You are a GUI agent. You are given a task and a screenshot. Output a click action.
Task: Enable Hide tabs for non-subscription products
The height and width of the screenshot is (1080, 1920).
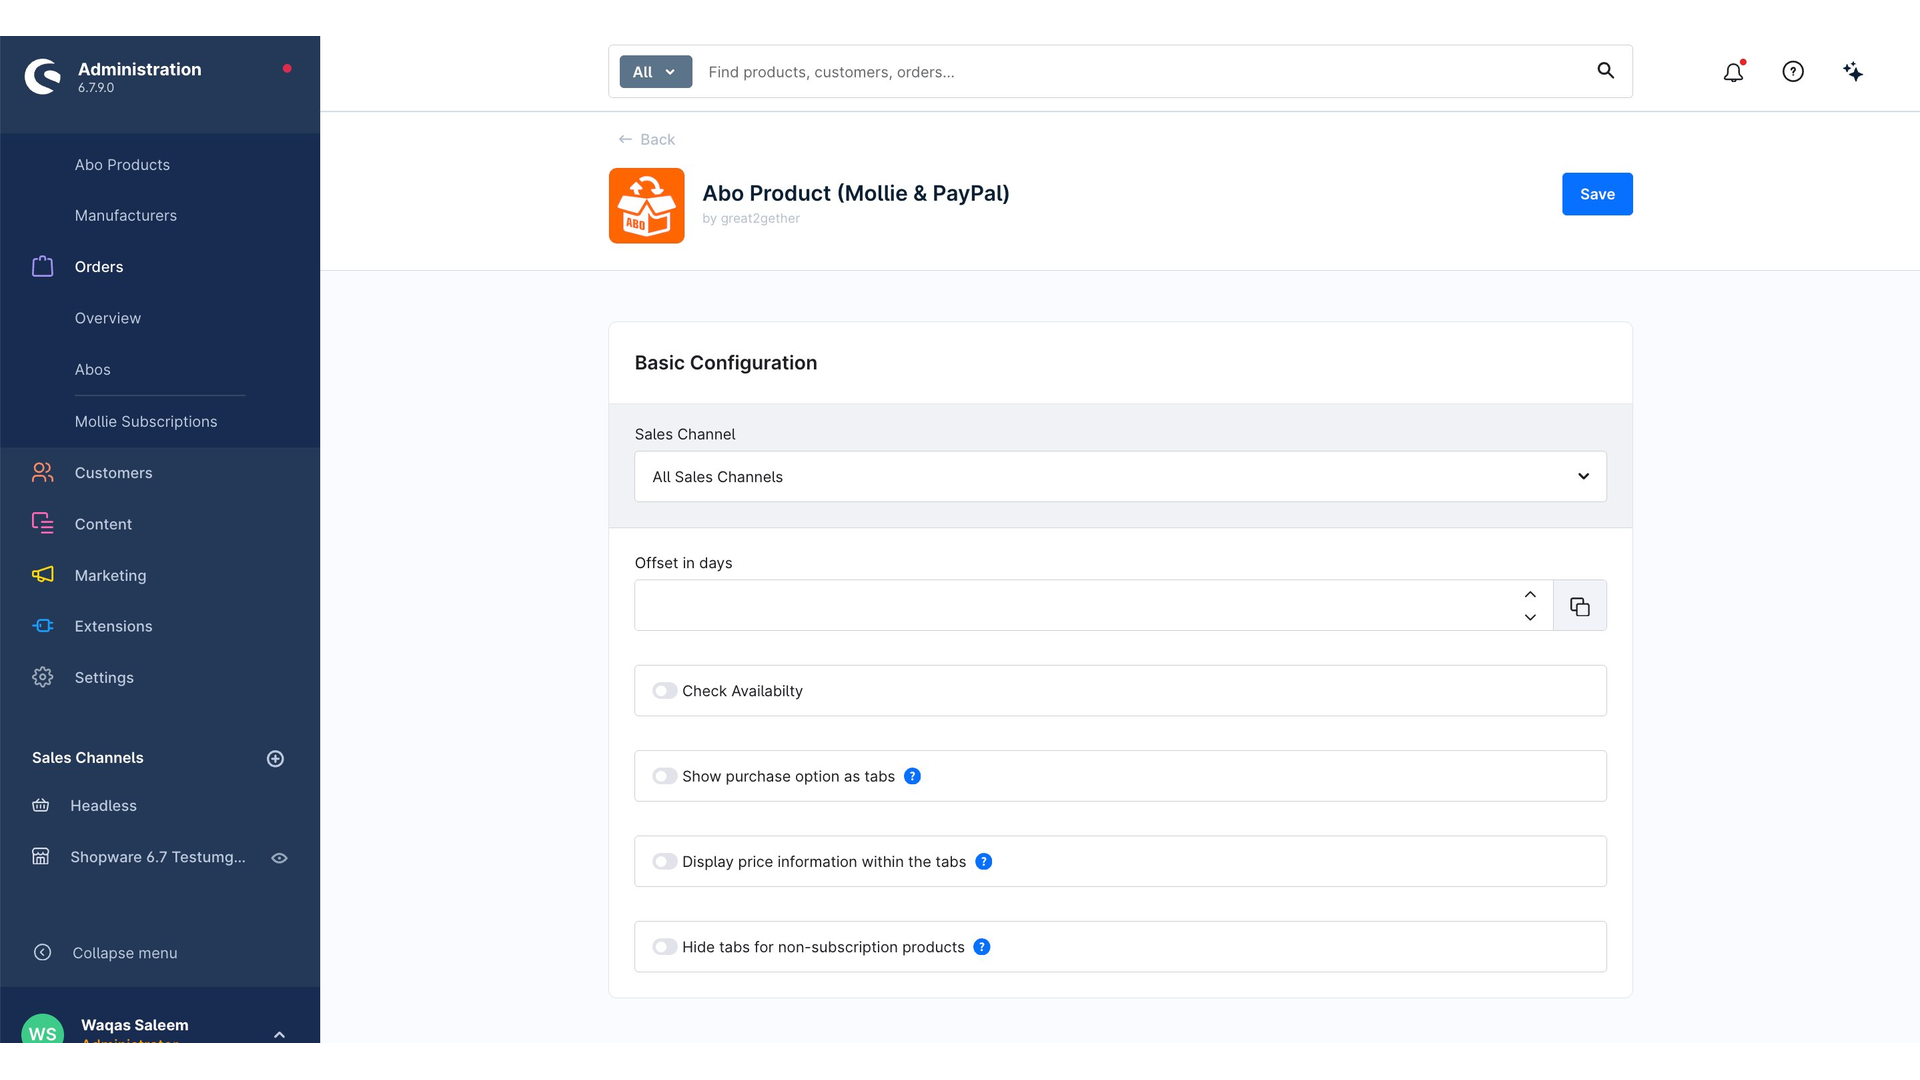click(x=665, y=947)
